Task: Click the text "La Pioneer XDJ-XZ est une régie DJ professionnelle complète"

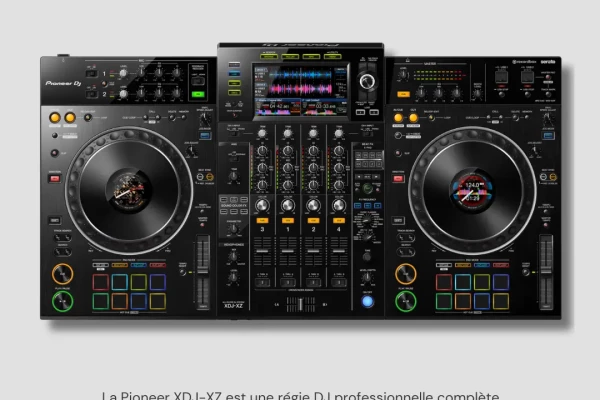Action: coord(300,395)
